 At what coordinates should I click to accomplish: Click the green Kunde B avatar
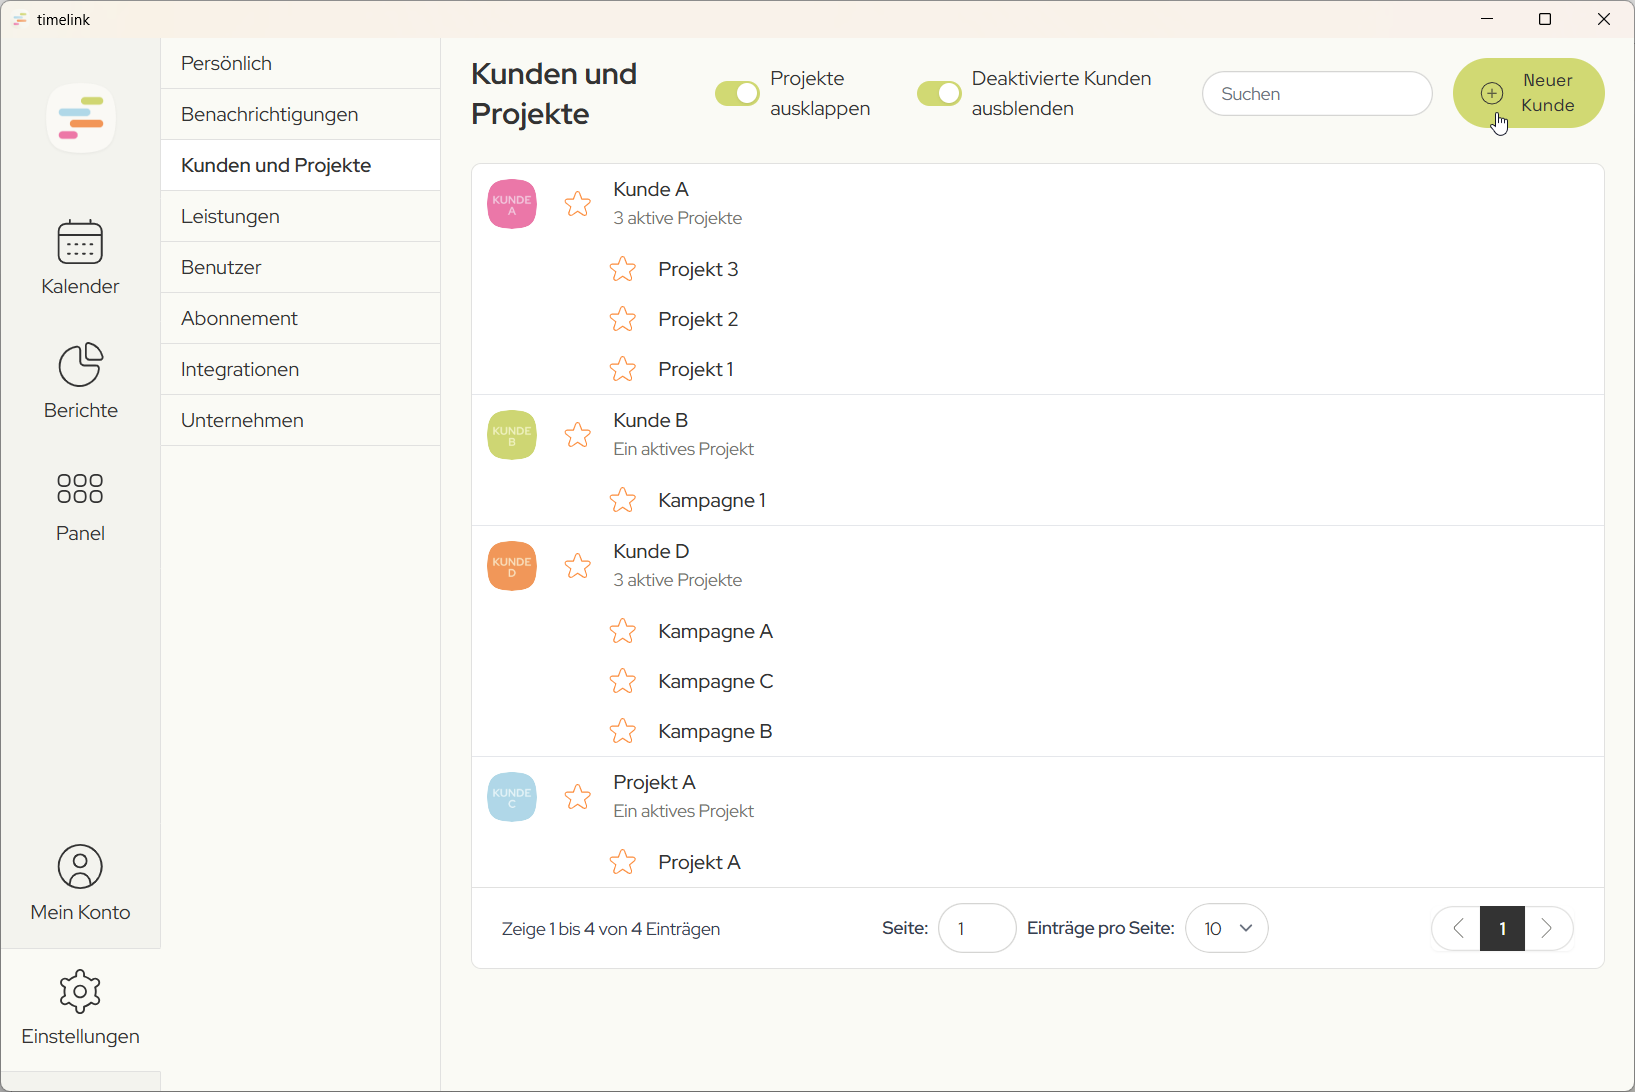(x=512, y=435)
